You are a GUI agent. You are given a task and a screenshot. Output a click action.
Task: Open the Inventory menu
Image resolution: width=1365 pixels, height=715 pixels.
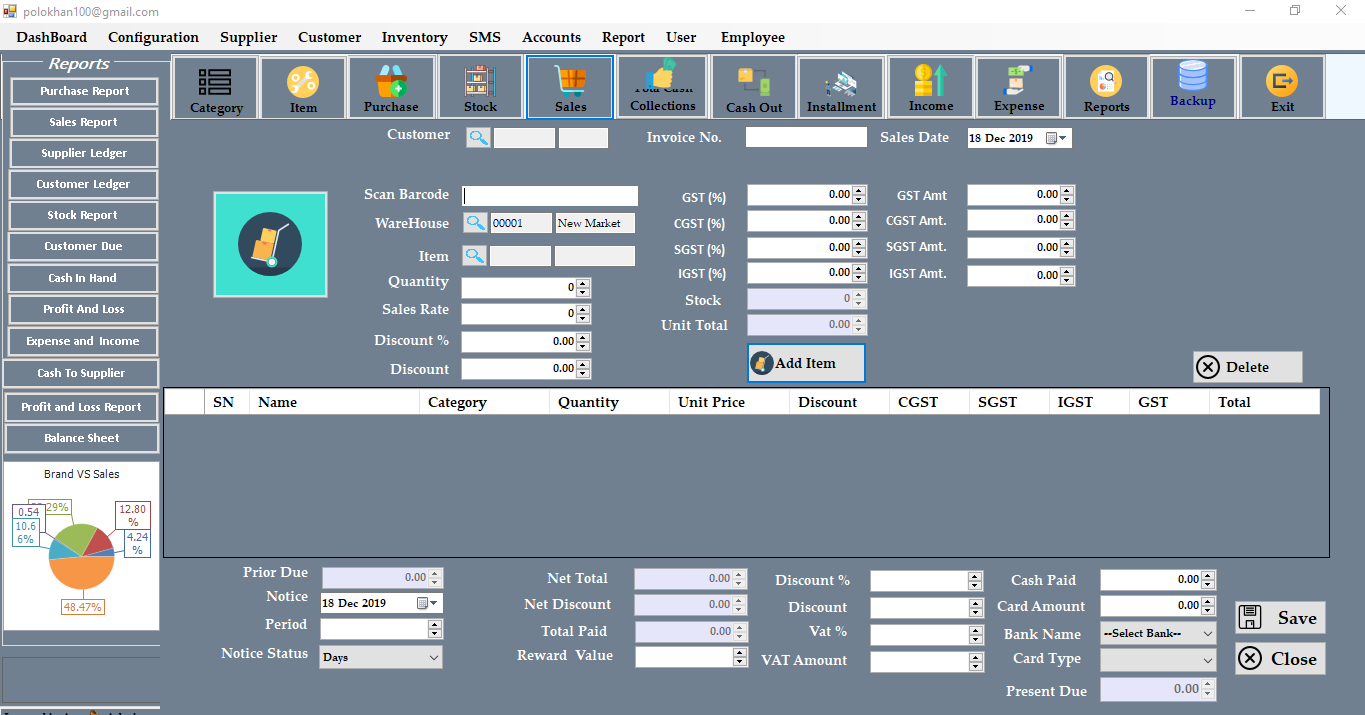[x=414, y=37]
